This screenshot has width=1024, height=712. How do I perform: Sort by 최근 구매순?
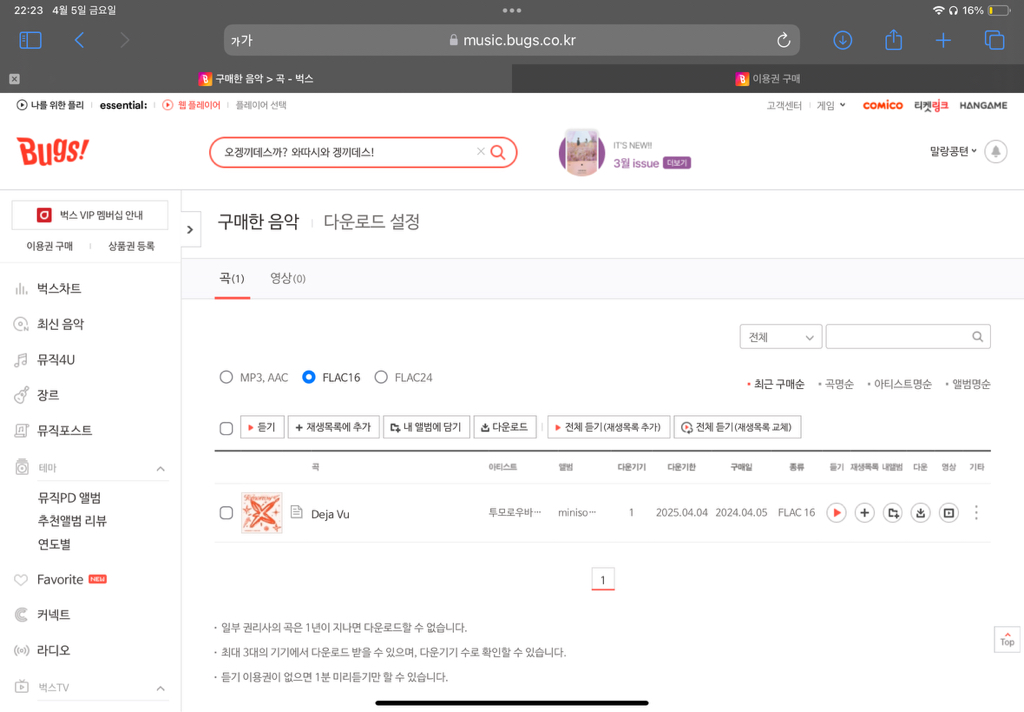pos(778,384)
